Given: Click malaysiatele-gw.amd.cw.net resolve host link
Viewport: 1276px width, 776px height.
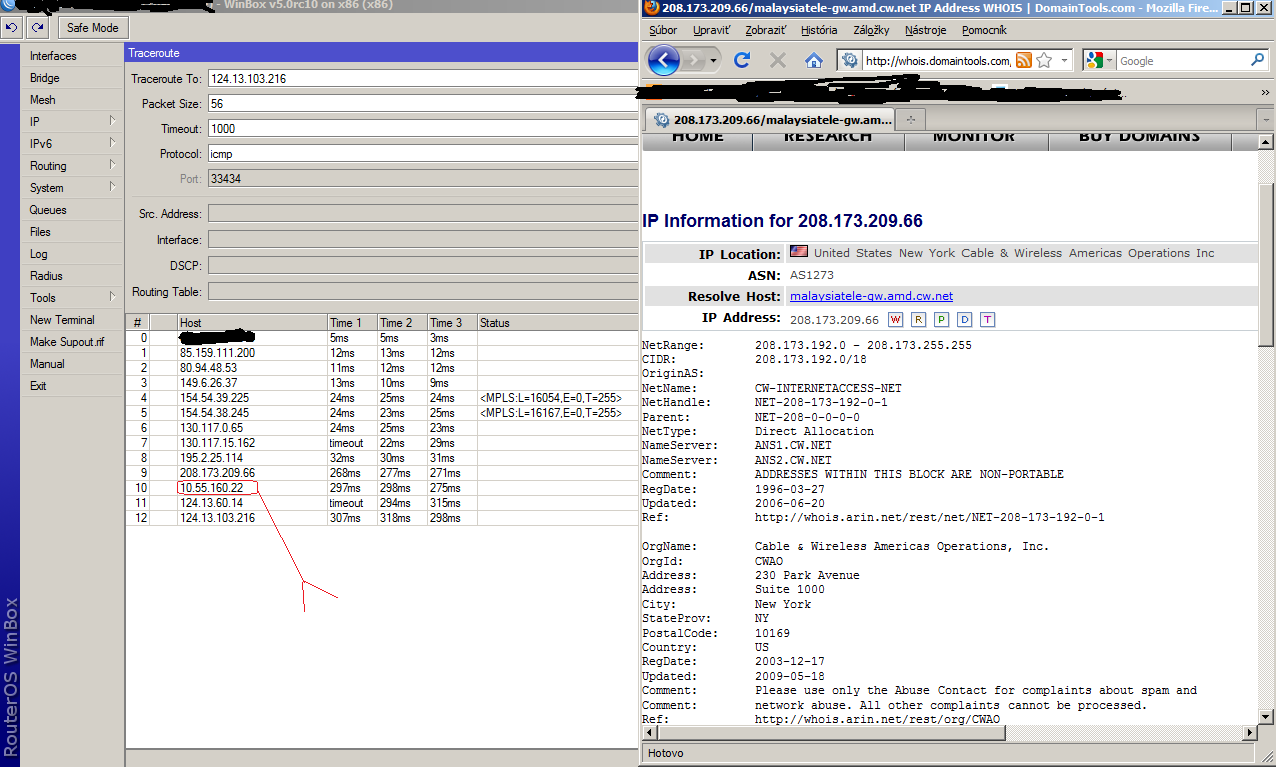Looking at the screenshot, I should click(x=871, y=296).
